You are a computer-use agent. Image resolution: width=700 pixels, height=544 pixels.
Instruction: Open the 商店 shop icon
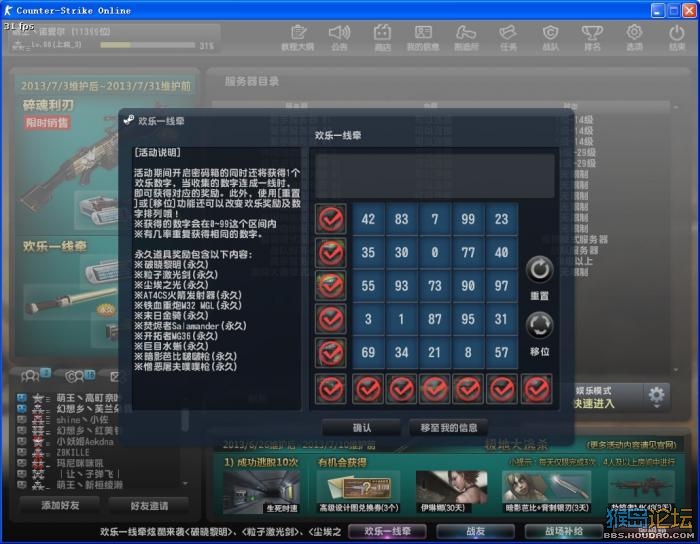point(383,37)
